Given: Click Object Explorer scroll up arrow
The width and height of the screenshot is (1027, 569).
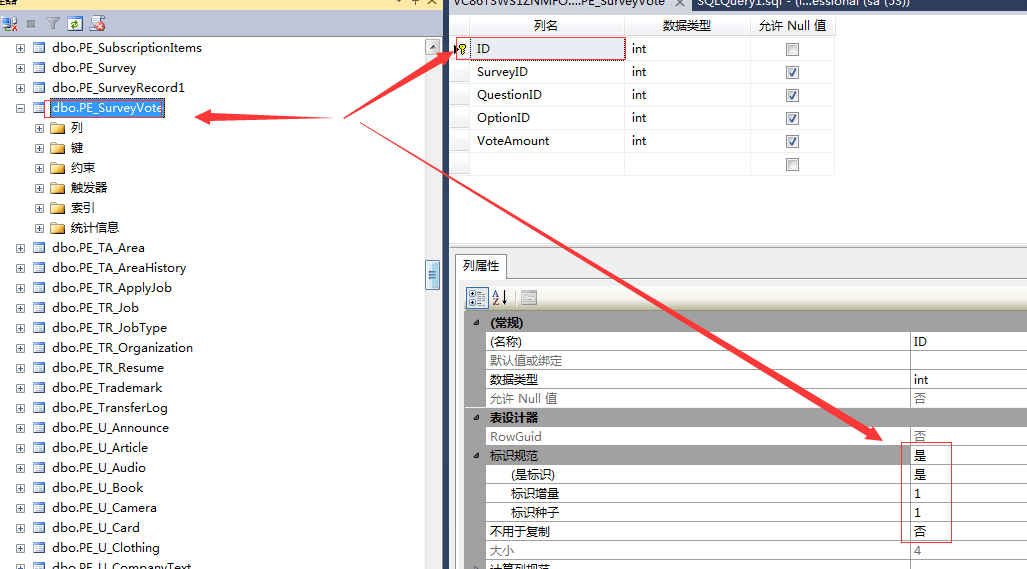Looking at the screenshot, I should point(433,47).
